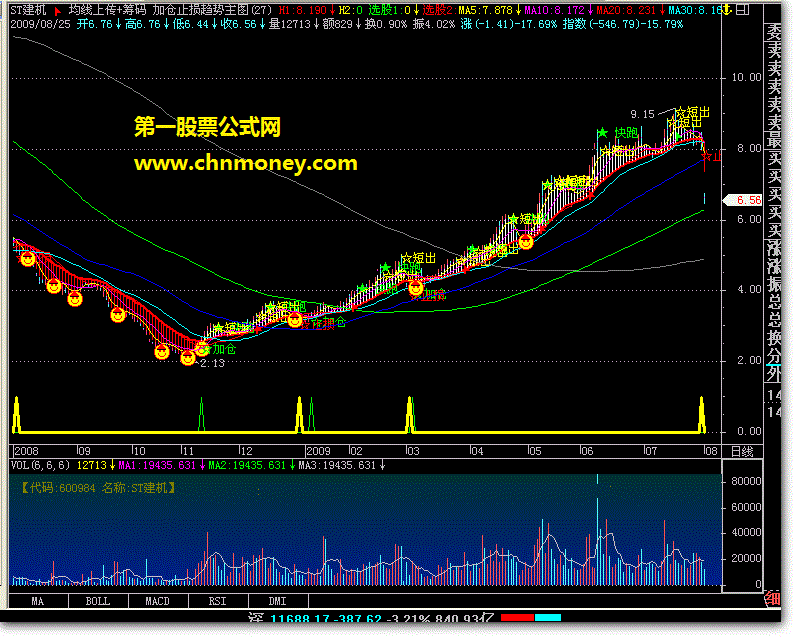The height and width of the screenshot is (637, 796).
Task: Click the 振4.02% amplitude value
Action: click(434, 24)
